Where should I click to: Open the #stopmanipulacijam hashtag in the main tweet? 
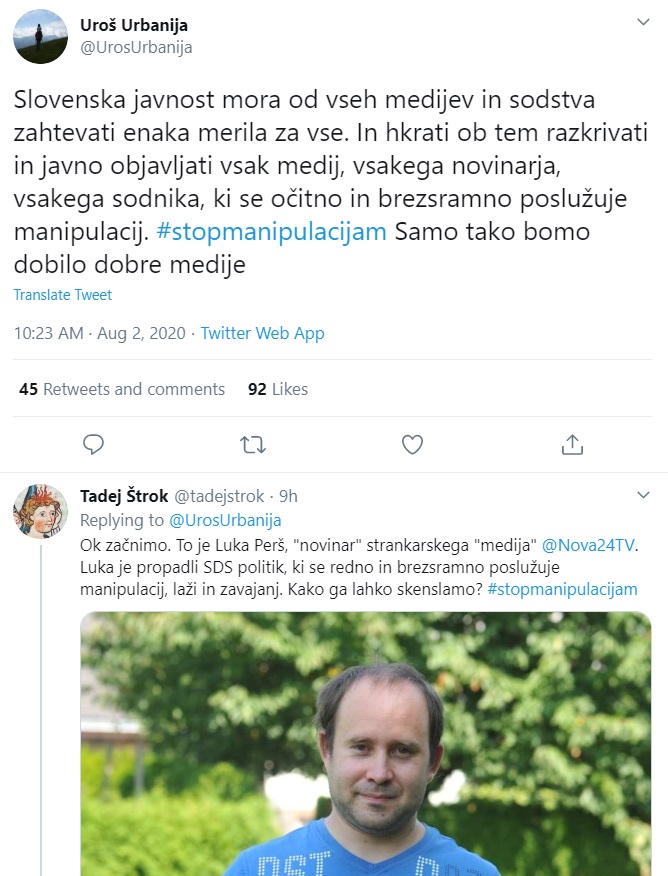coord(272,232)
